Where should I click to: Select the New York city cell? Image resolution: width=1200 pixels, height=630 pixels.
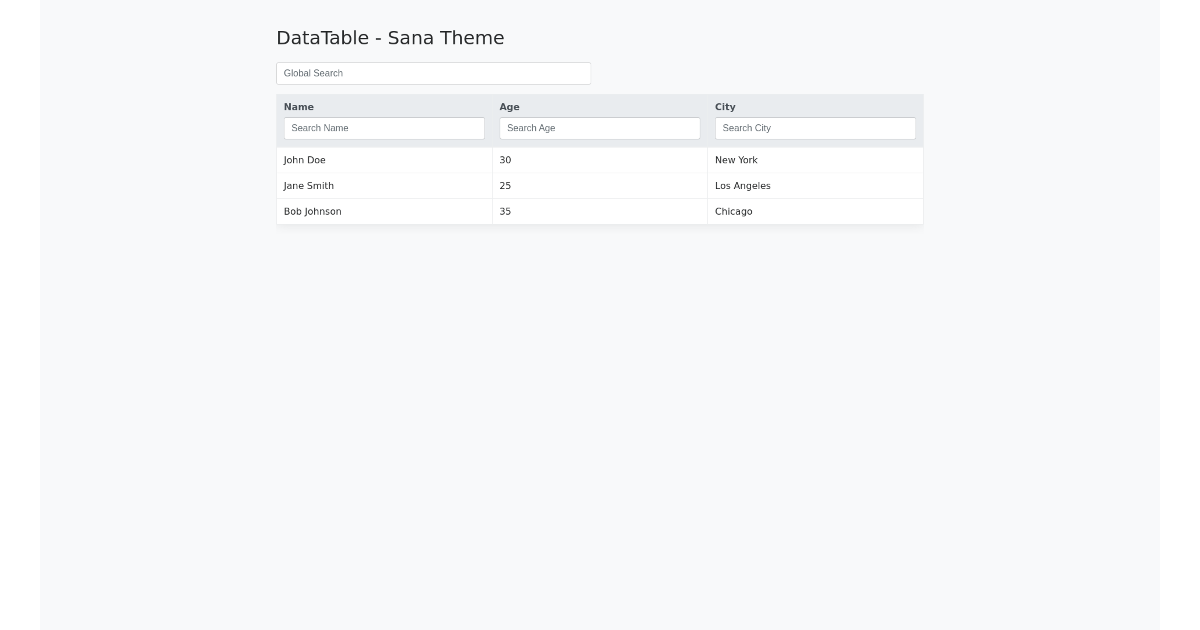736,160
